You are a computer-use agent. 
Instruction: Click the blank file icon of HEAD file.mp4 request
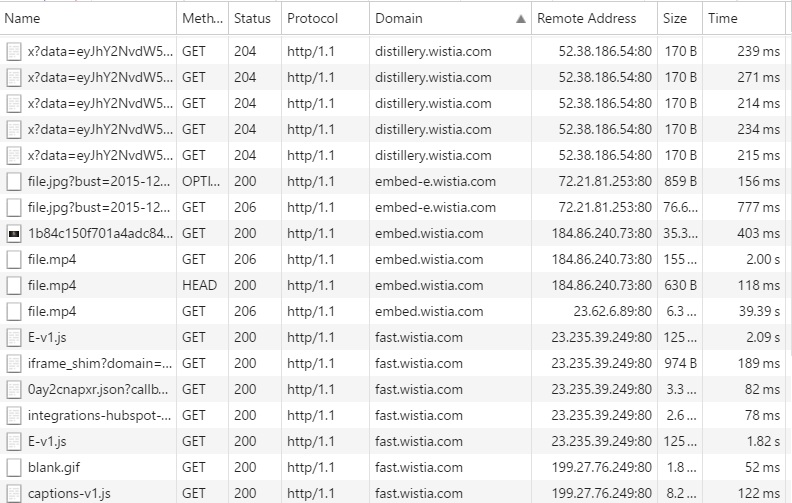coord(14,286)
